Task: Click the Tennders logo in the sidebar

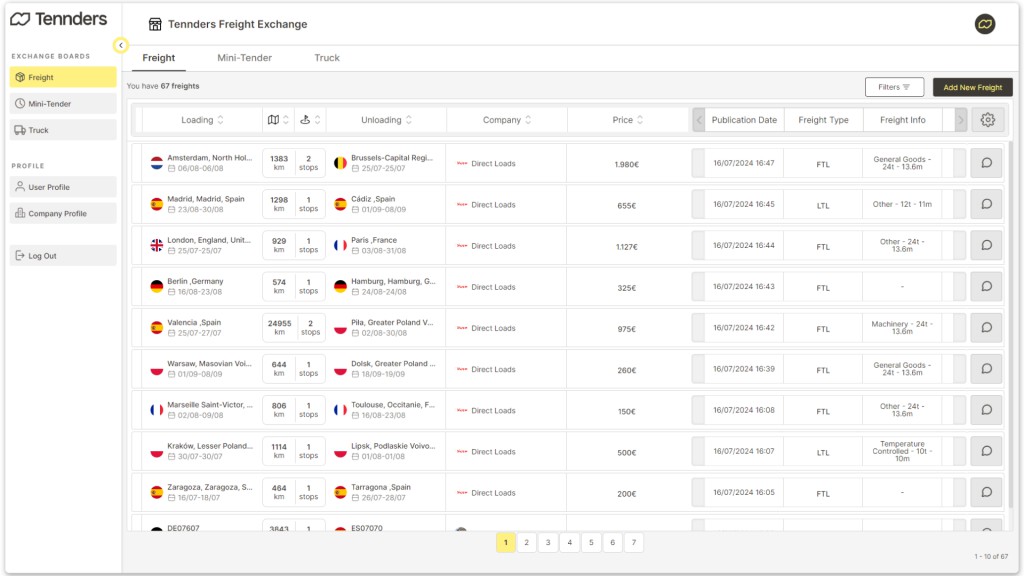Action: click(59, 19)
